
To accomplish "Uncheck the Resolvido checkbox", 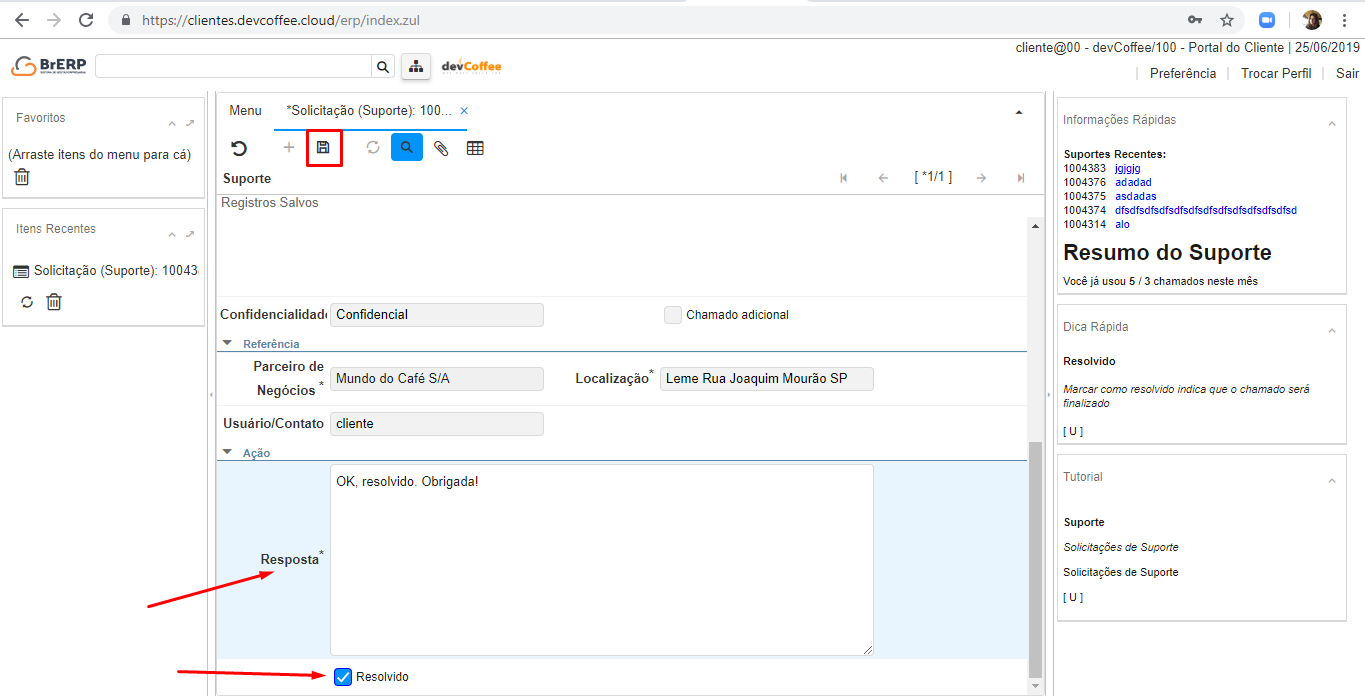I will tap(343, 677).
